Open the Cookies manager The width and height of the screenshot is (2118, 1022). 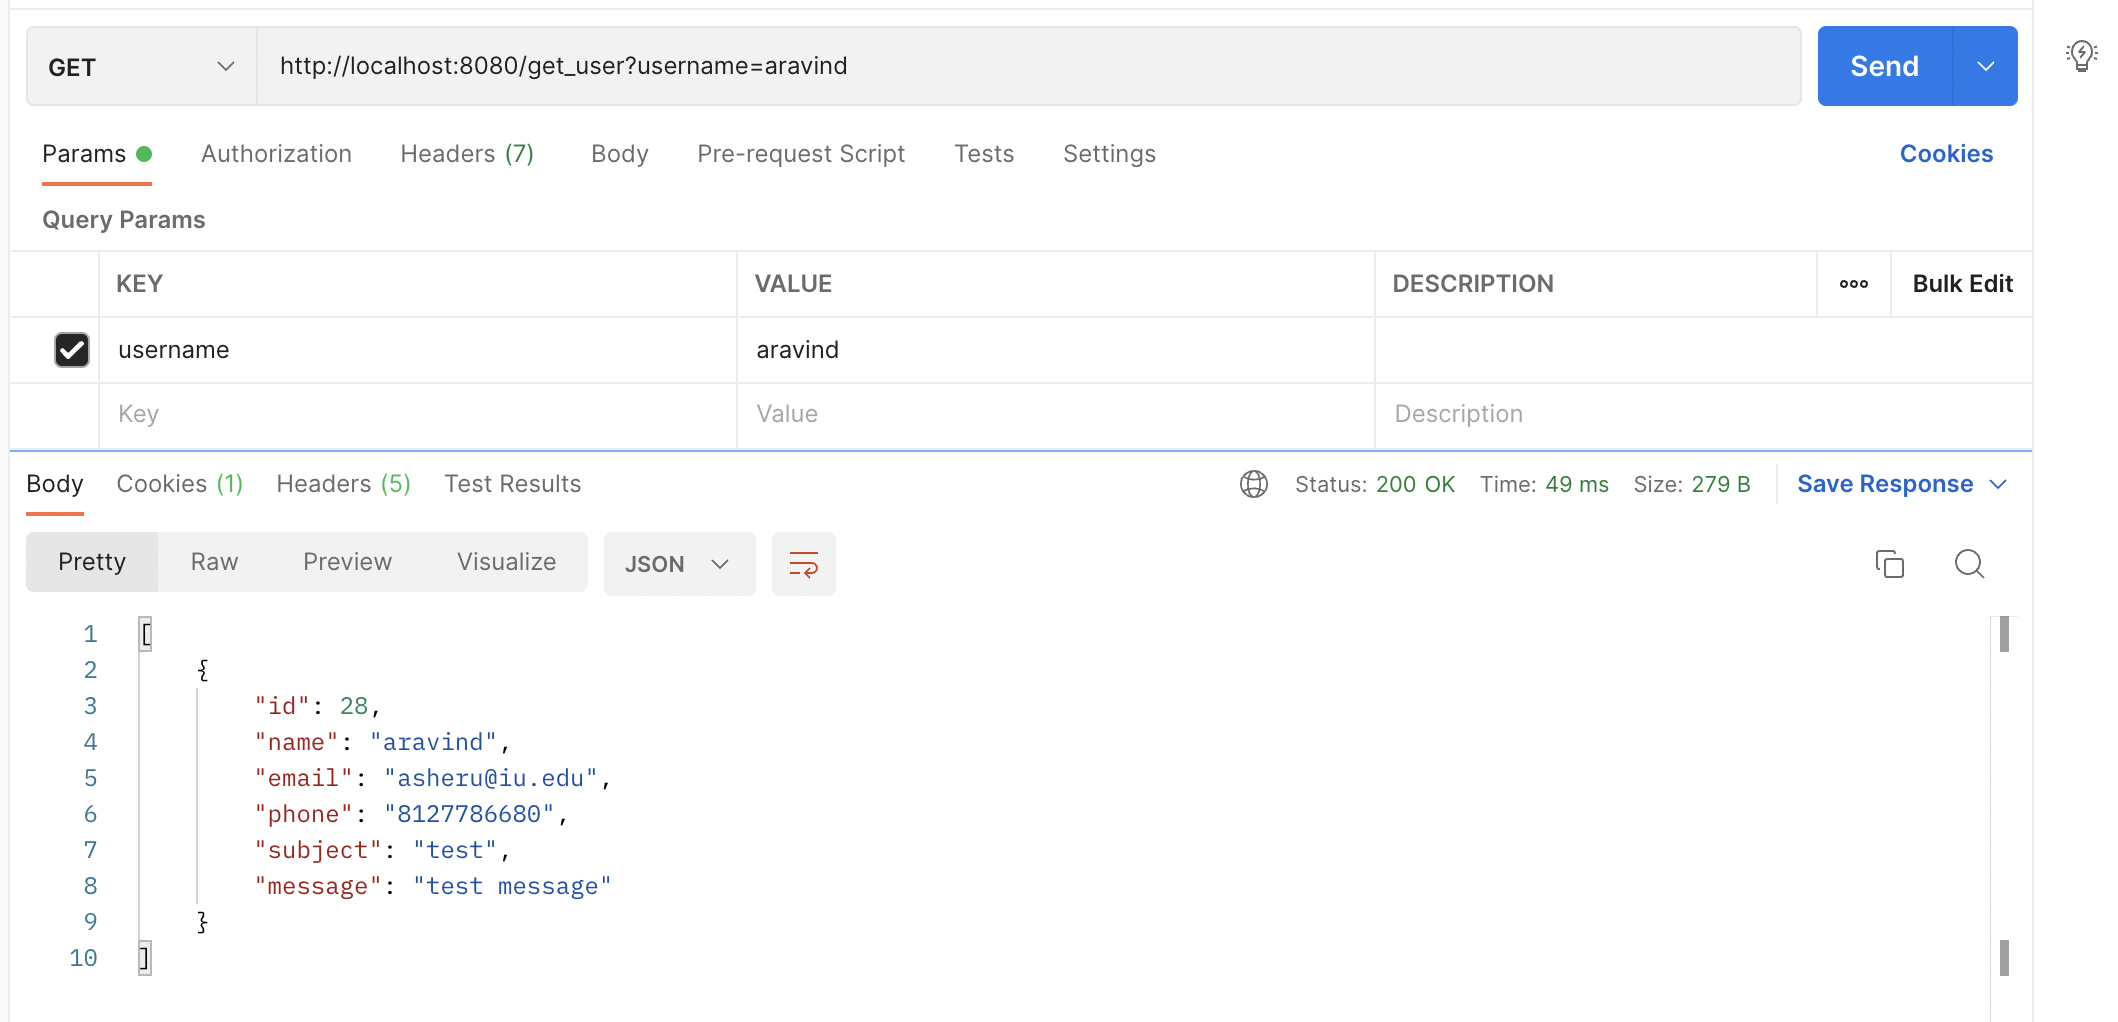[x=1945, y=153]
